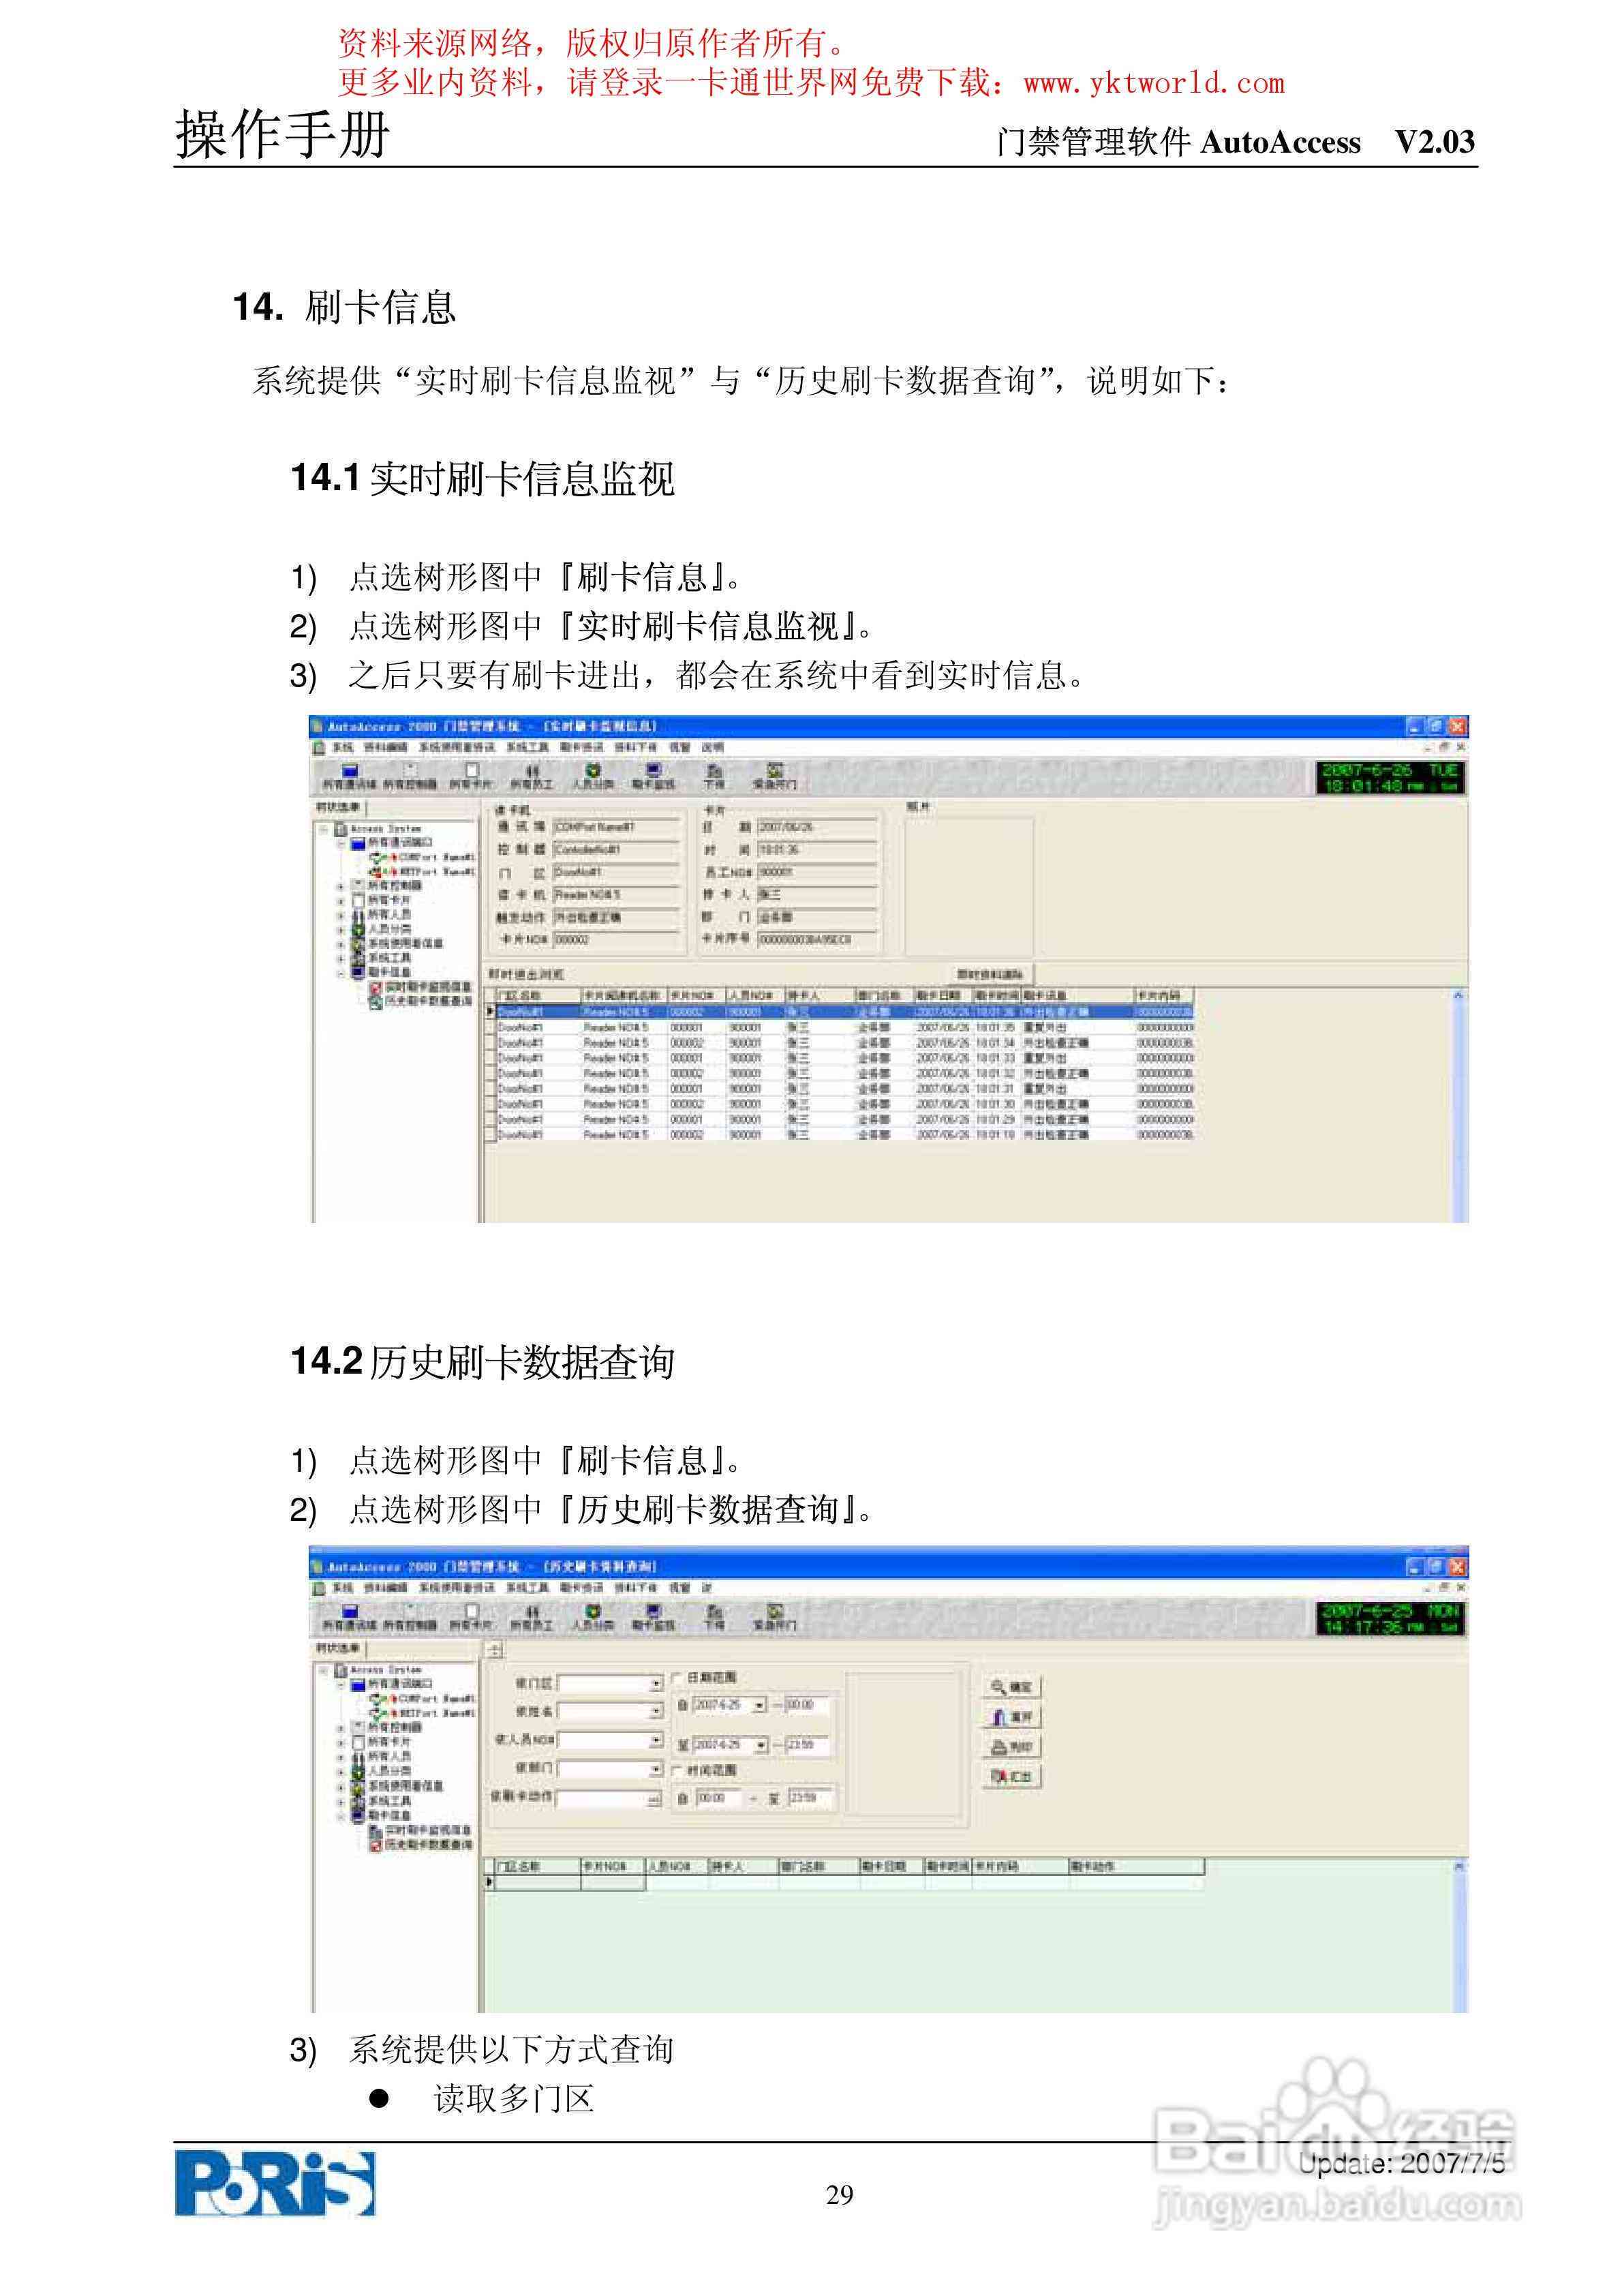Screen dimensions: 1622x2296
Task: Open 系统工具 menu in history query window
Action: pos(527,1588)
